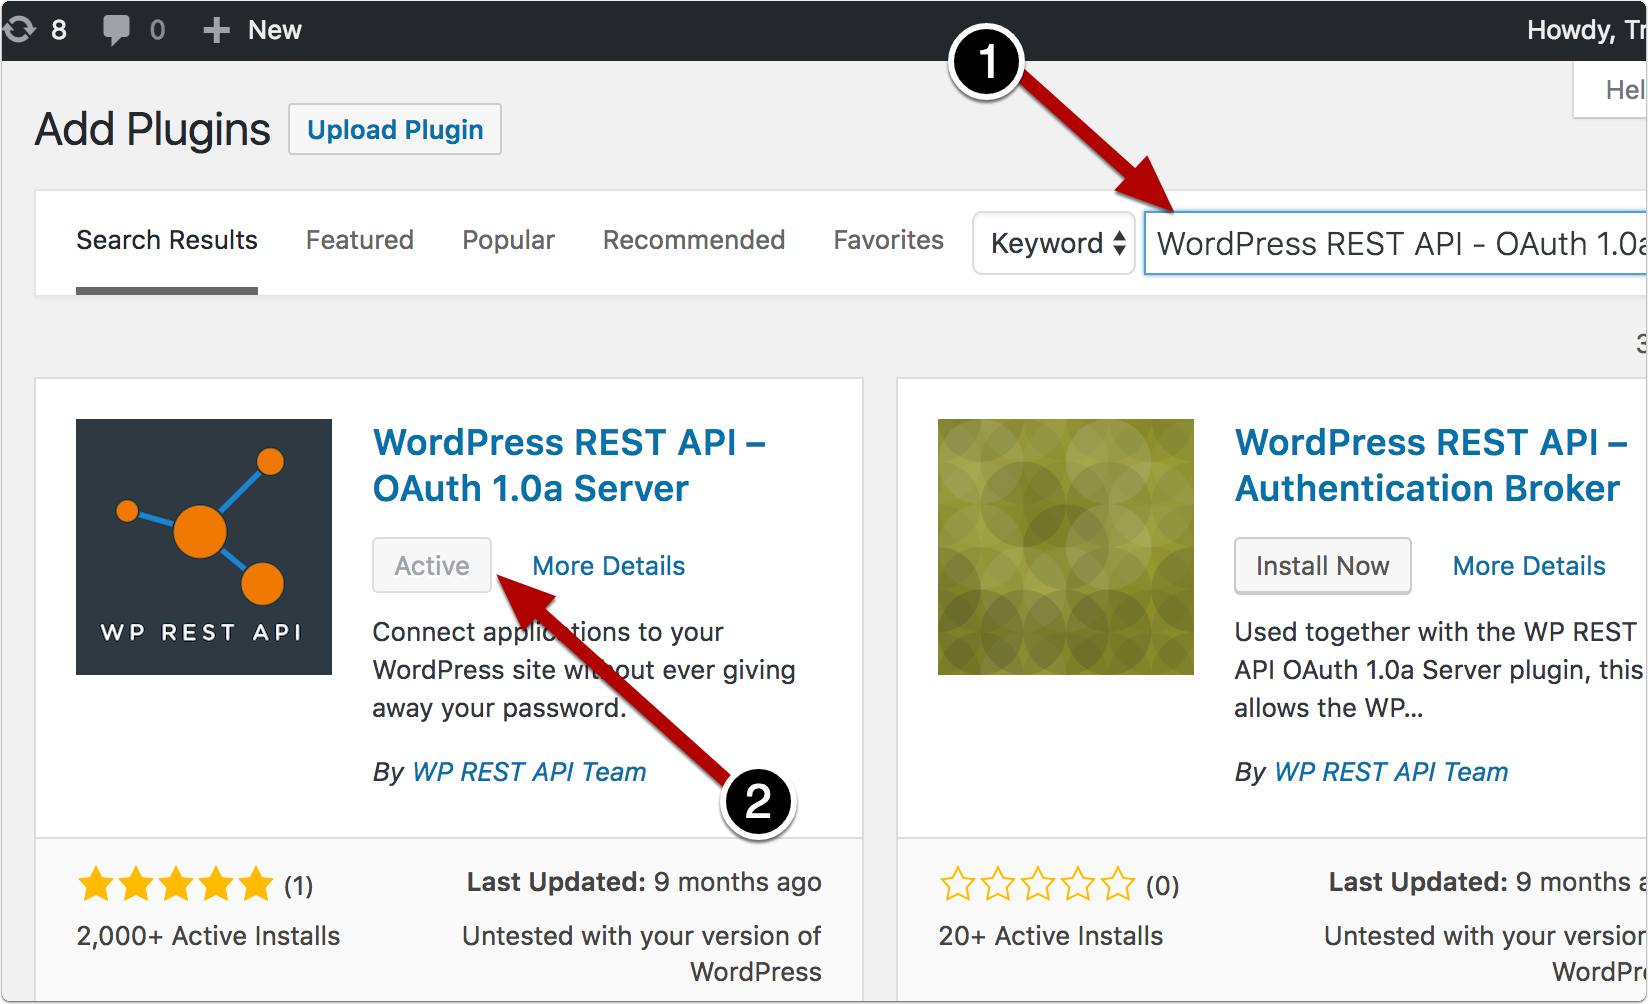Open WP REST API Team link under Authentication Broker

1391,772
